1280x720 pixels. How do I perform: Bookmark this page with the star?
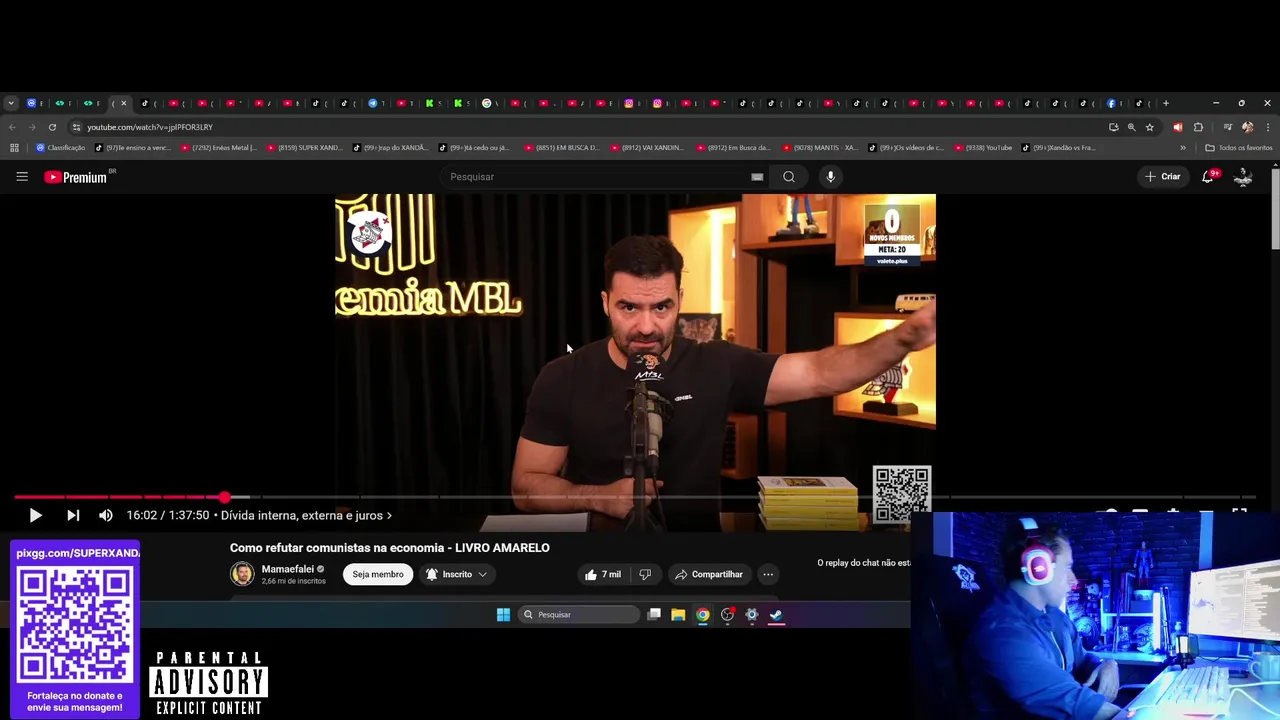pyautogui.click(x=1150, y=127)
